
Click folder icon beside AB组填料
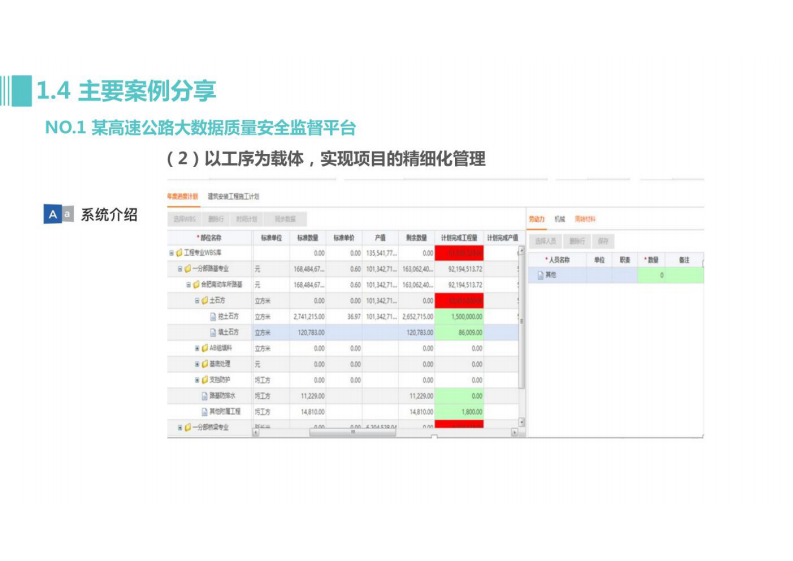point(205,348)
